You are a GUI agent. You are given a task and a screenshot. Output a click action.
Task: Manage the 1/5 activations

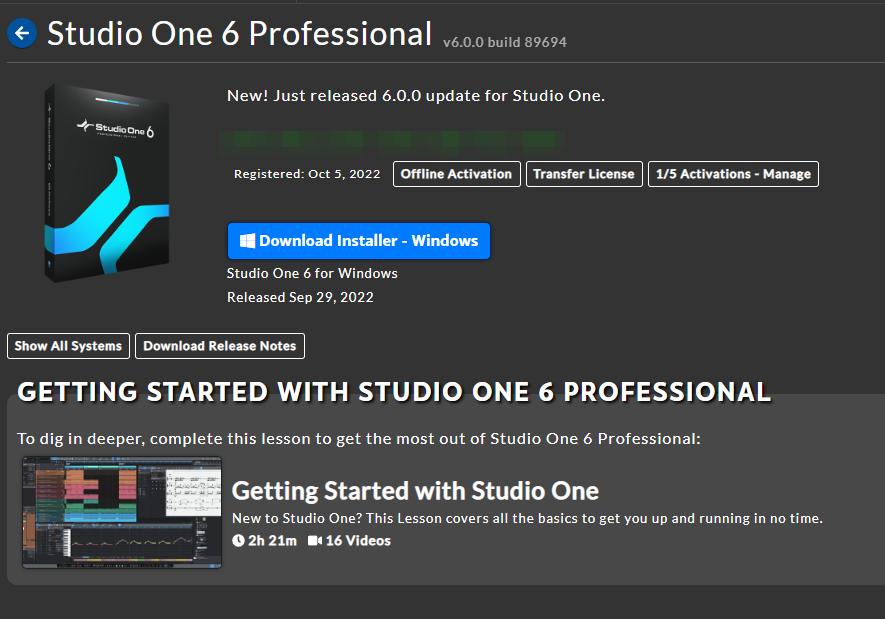click(x=733, y=174)
